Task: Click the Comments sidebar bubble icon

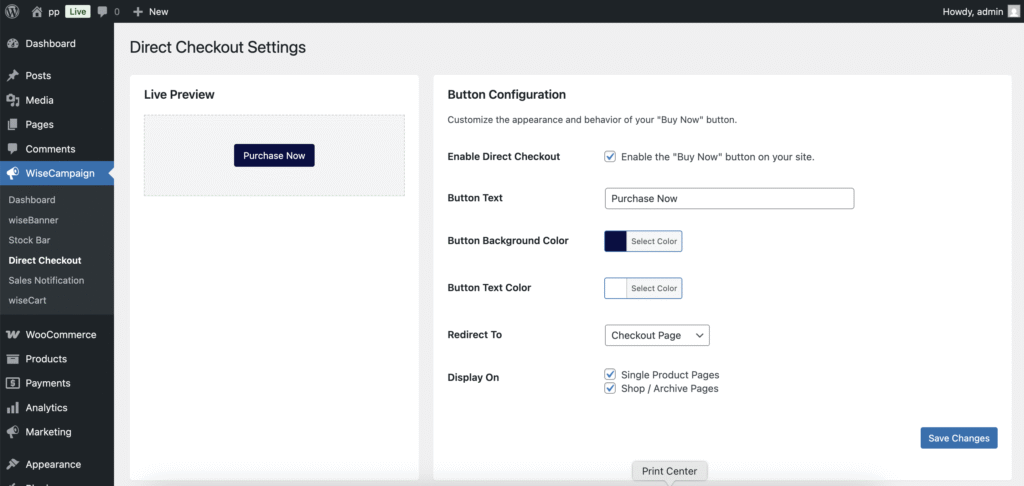Action: [12, 148]
